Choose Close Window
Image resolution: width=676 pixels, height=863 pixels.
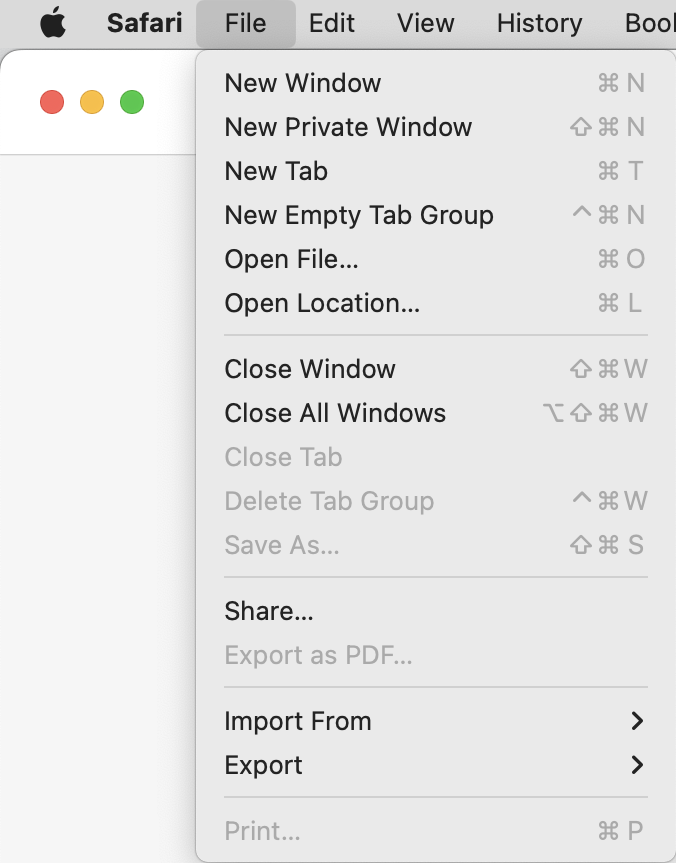pyautogui.click(x=308, y=369)
